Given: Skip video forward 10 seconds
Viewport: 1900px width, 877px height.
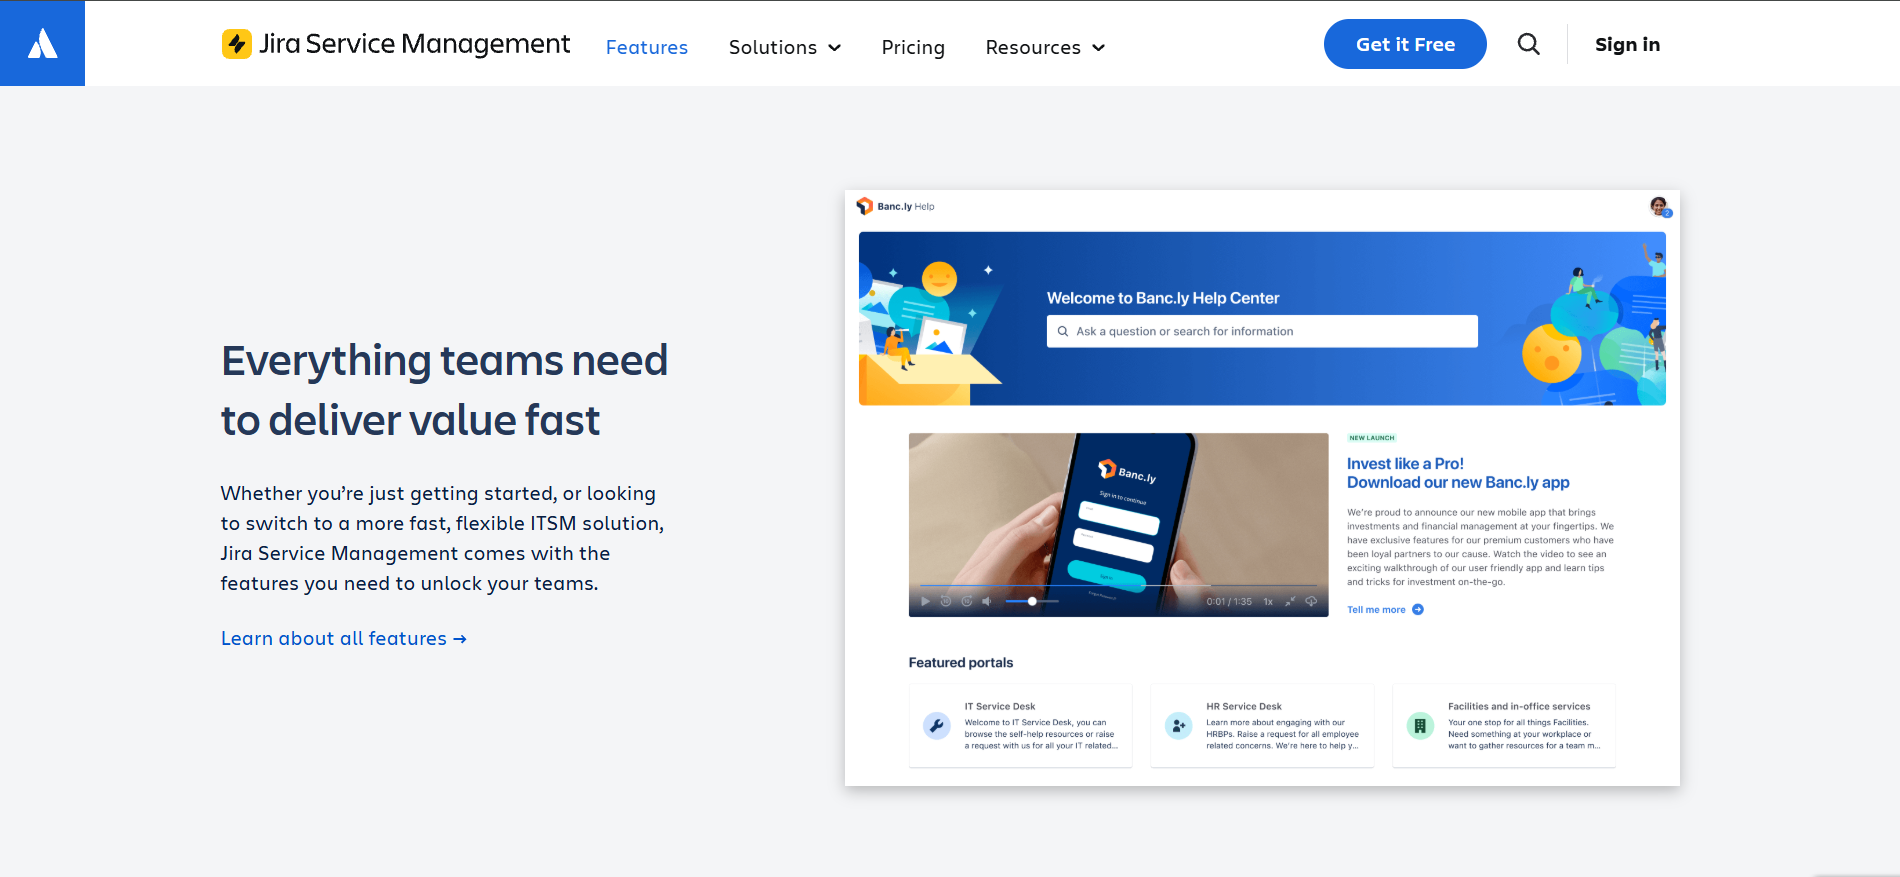Looking at the screenshot, I should coord(967,601).
